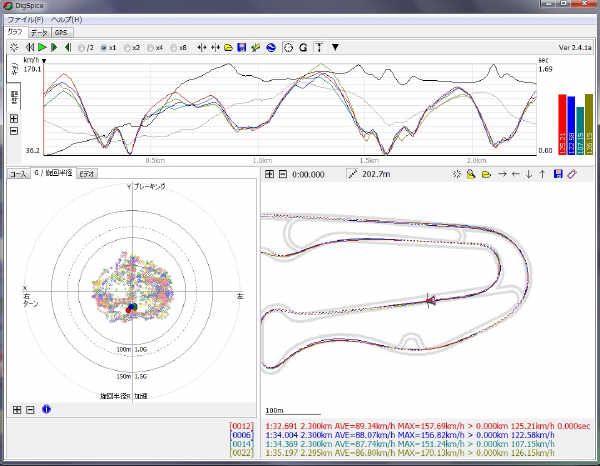
Task: Click the olive 126.15 speed bar
Action: click(x=589, y=124)
